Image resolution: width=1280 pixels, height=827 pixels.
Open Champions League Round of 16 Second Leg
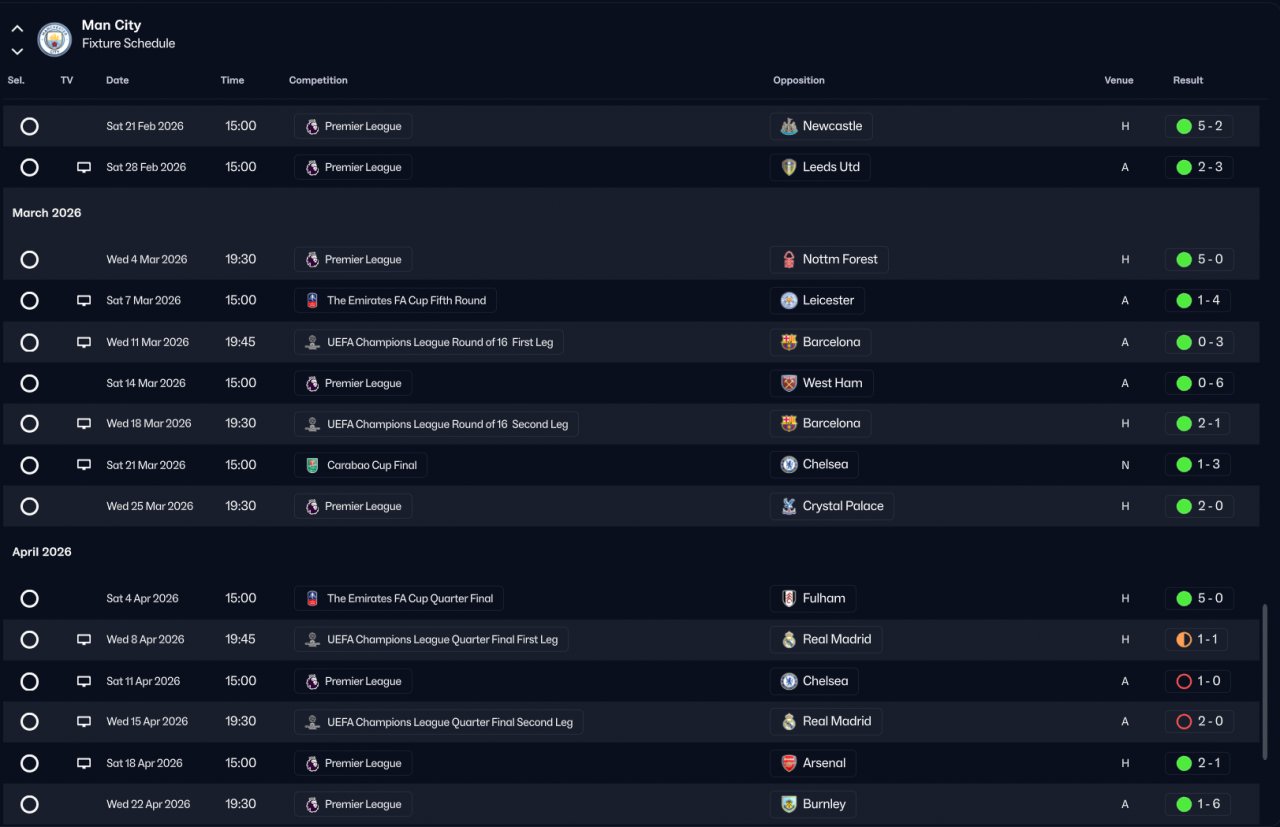[436, 424]
